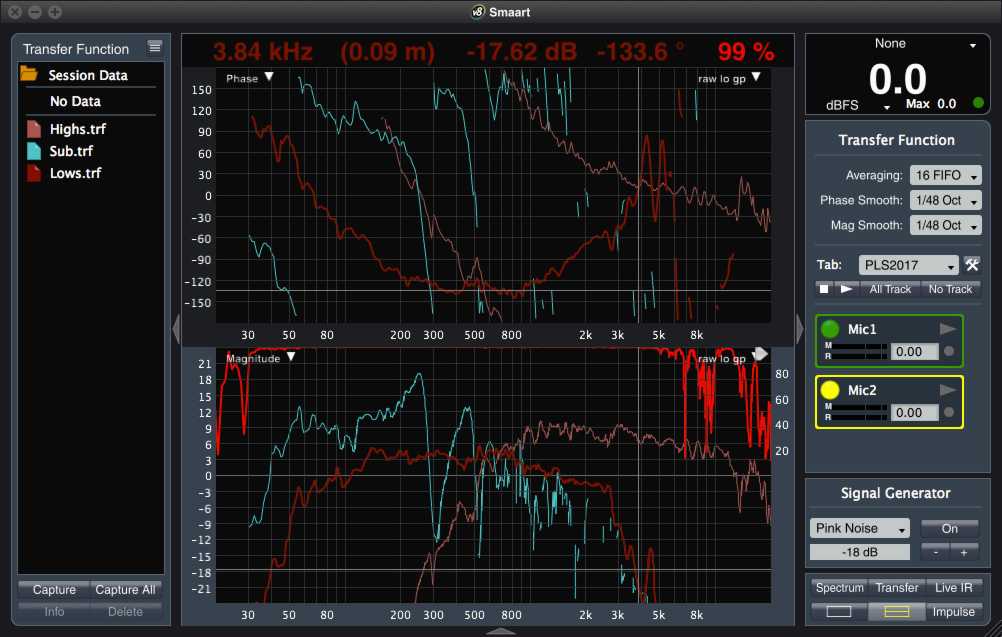Click the Session Data folder icon
1002x637 pixels.
(x=30, y=74)
